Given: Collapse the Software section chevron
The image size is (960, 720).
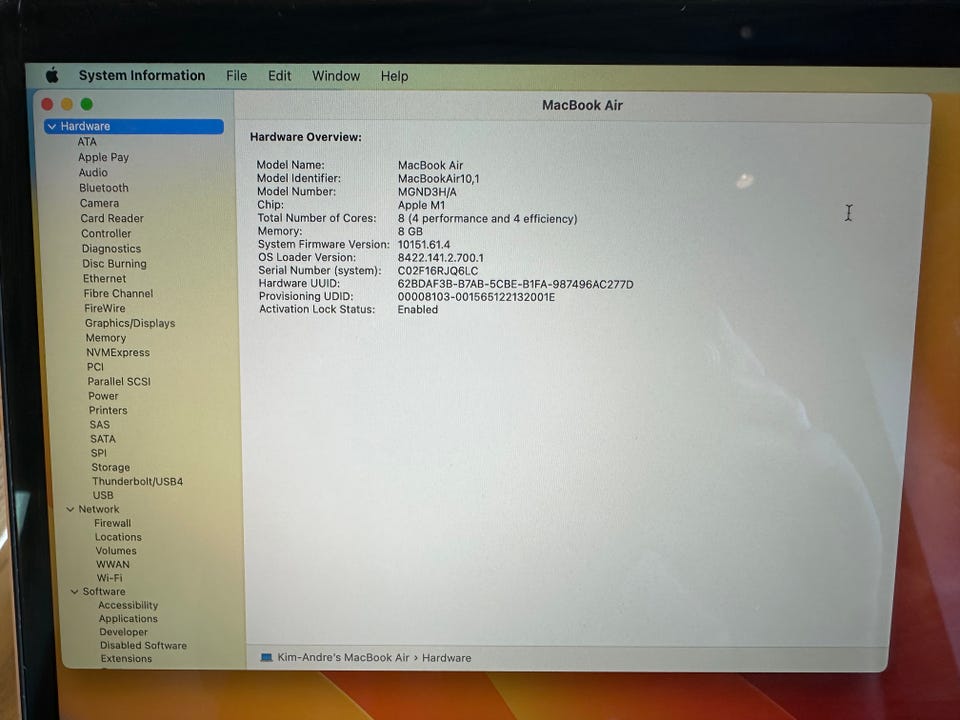Looking at the screenshot, I should pos(75,591).
